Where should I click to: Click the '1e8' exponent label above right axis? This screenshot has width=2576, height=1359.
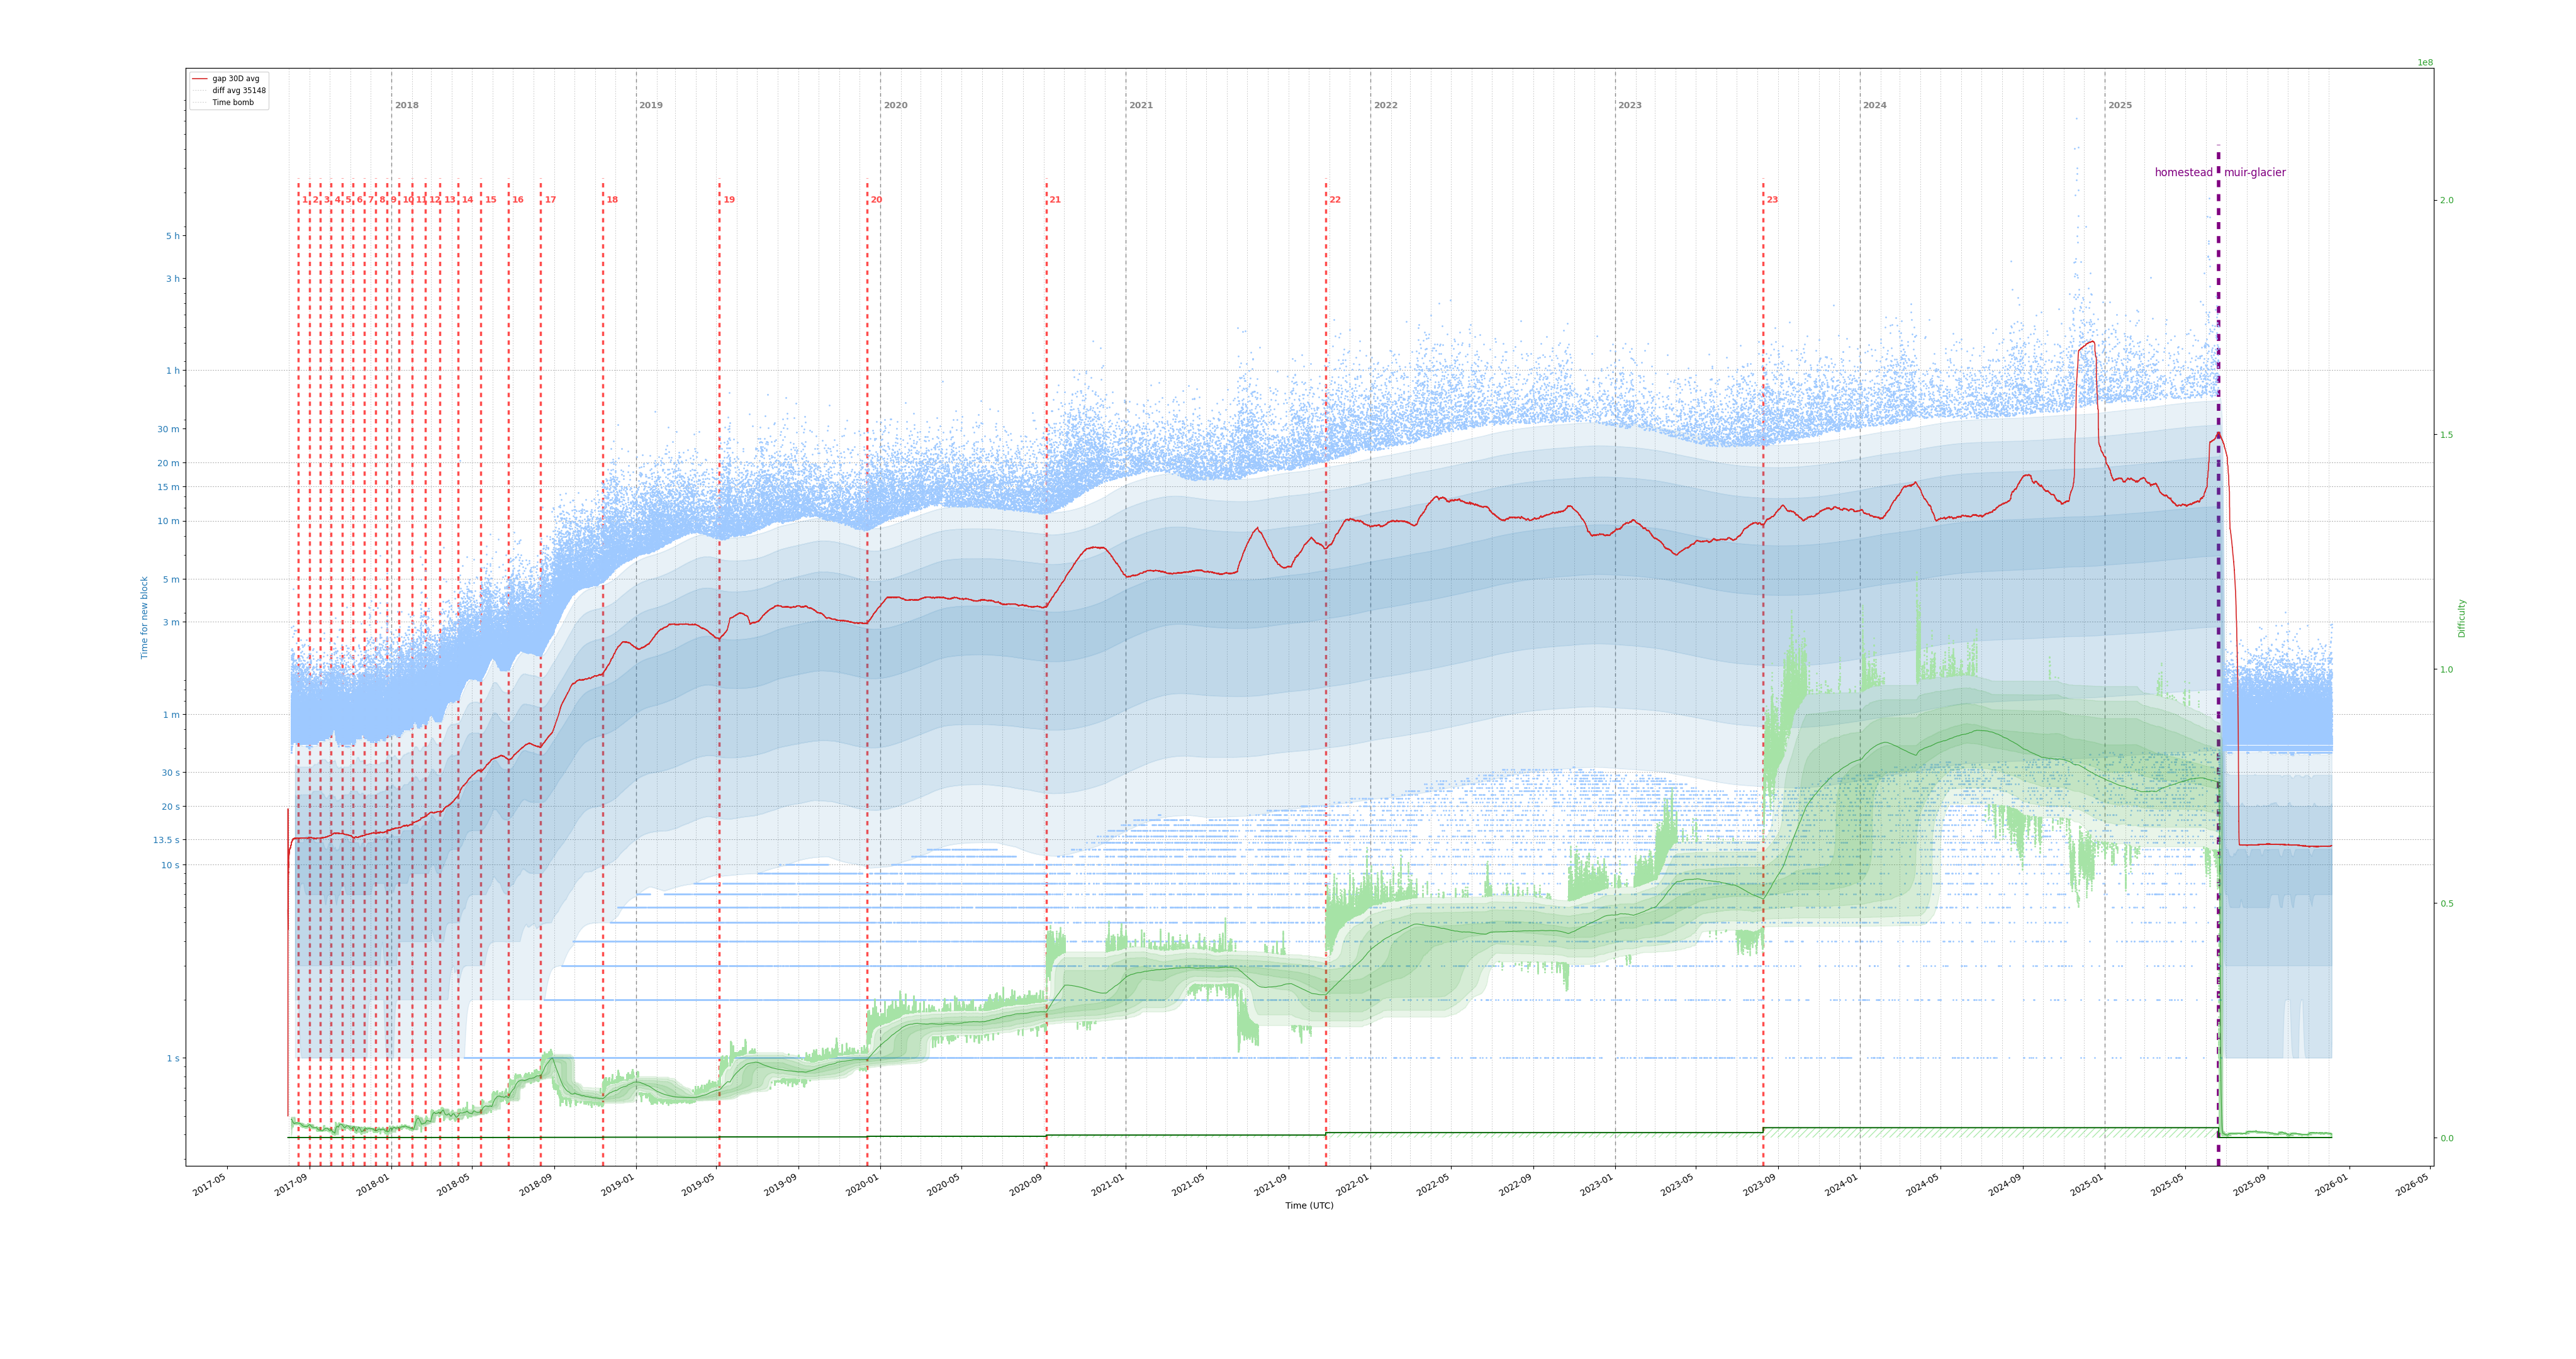(x=2425, y=63)
